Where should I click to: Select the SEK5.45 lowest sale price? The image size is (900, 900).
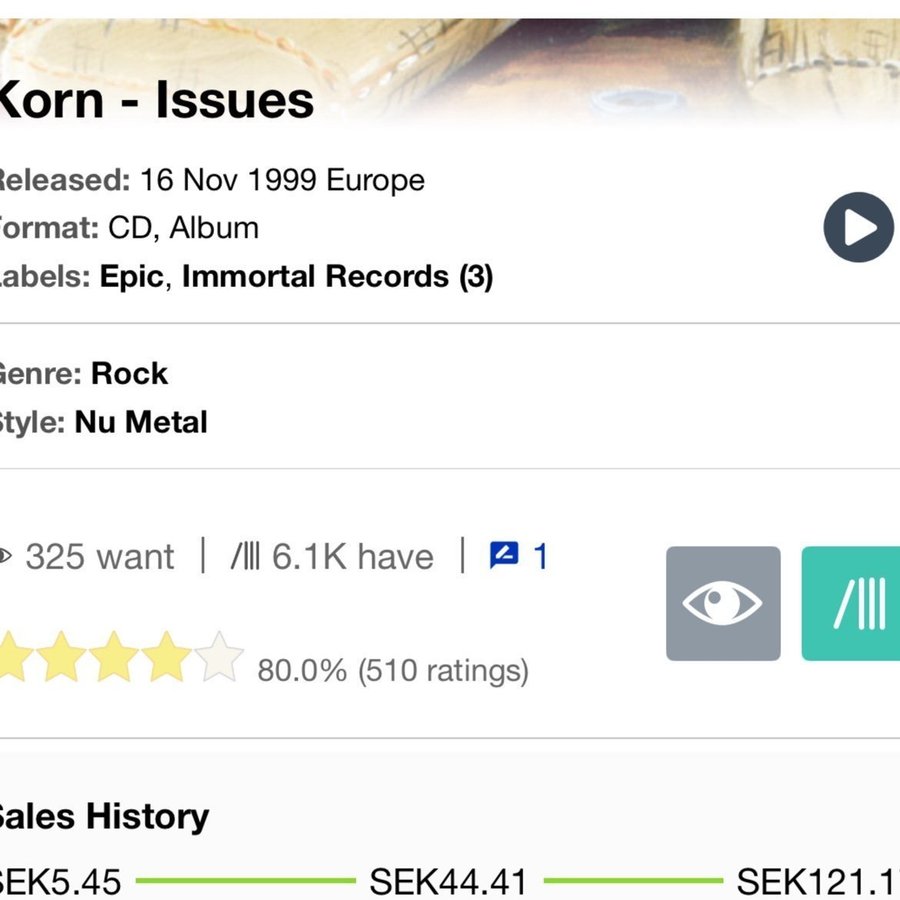click(x=58, y=882)
